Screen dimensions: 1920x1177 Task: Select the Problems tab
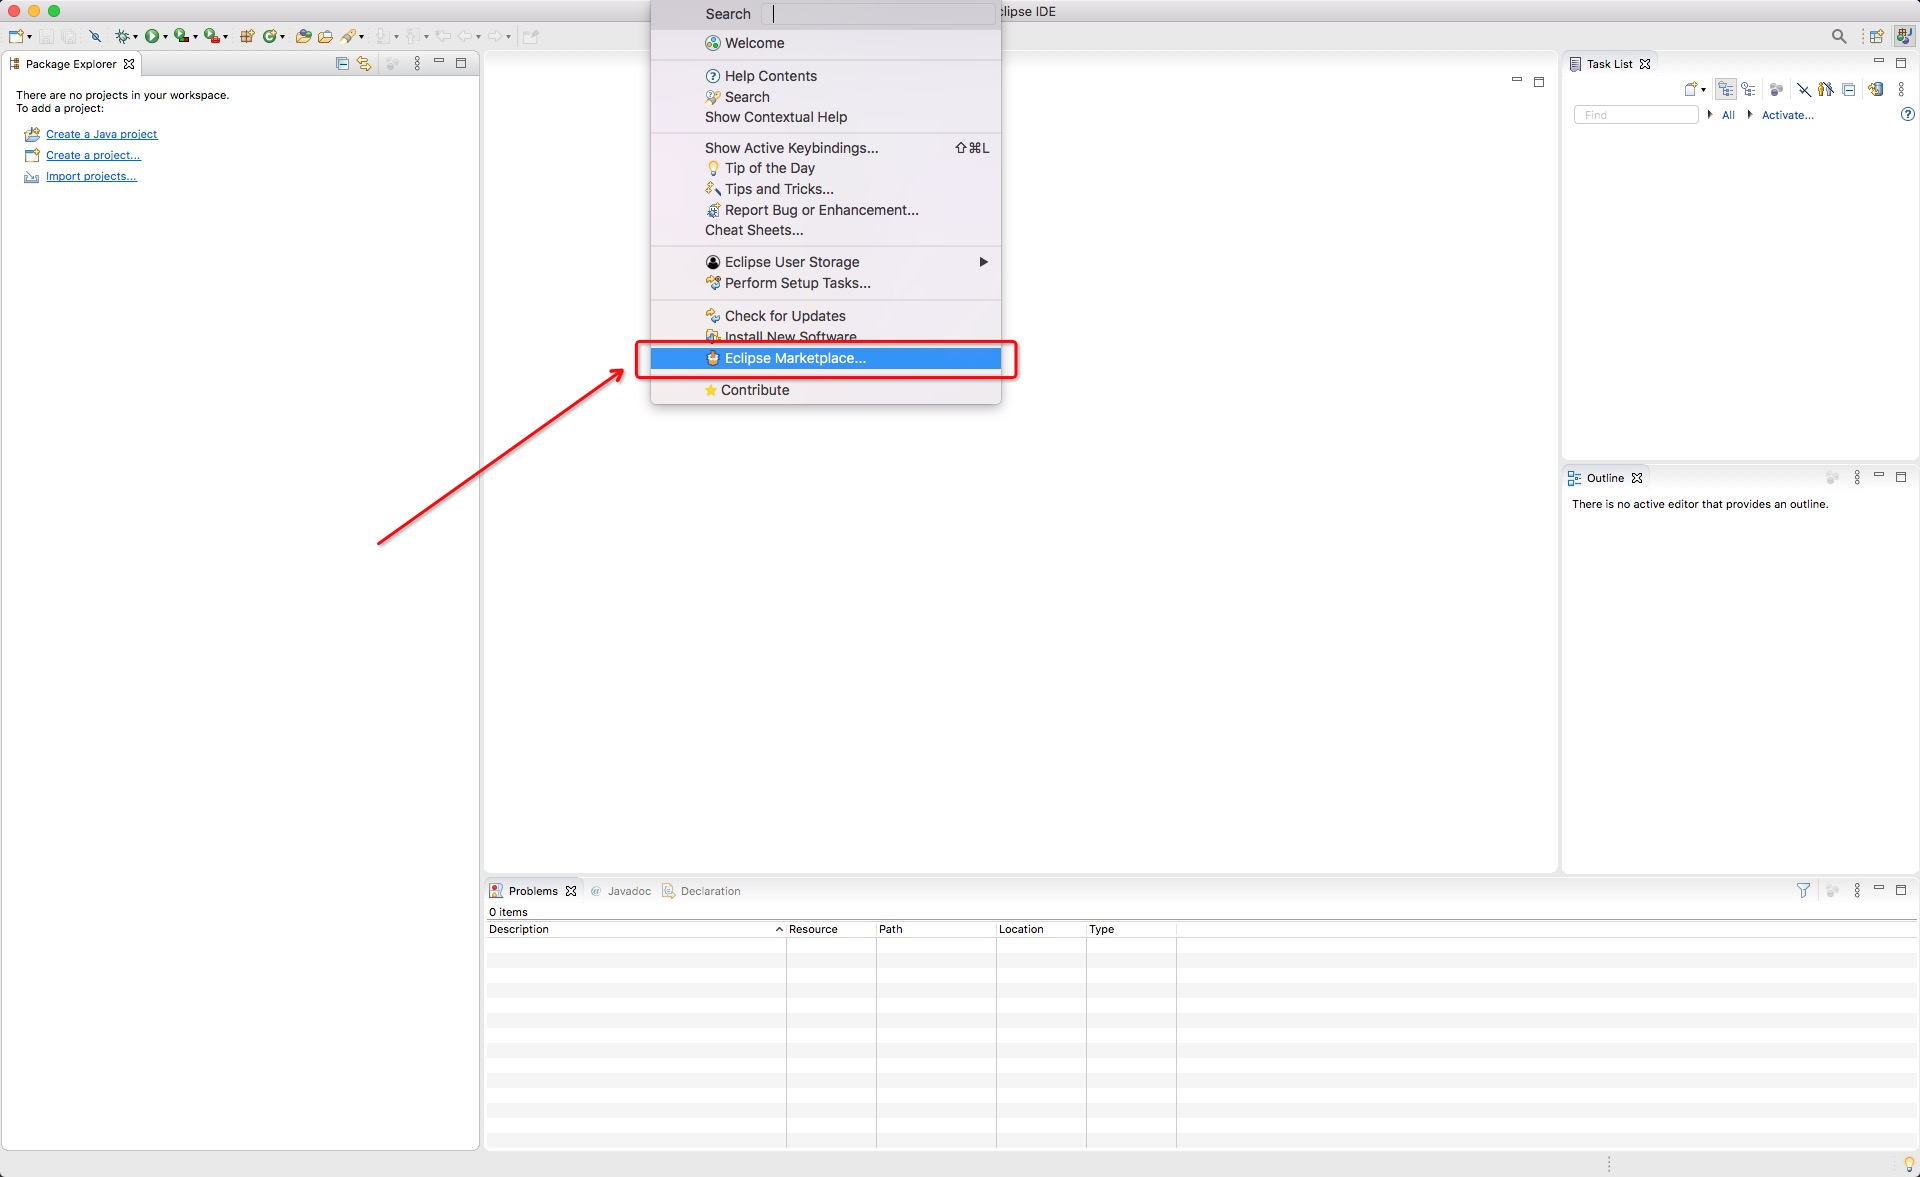[532, 891]
